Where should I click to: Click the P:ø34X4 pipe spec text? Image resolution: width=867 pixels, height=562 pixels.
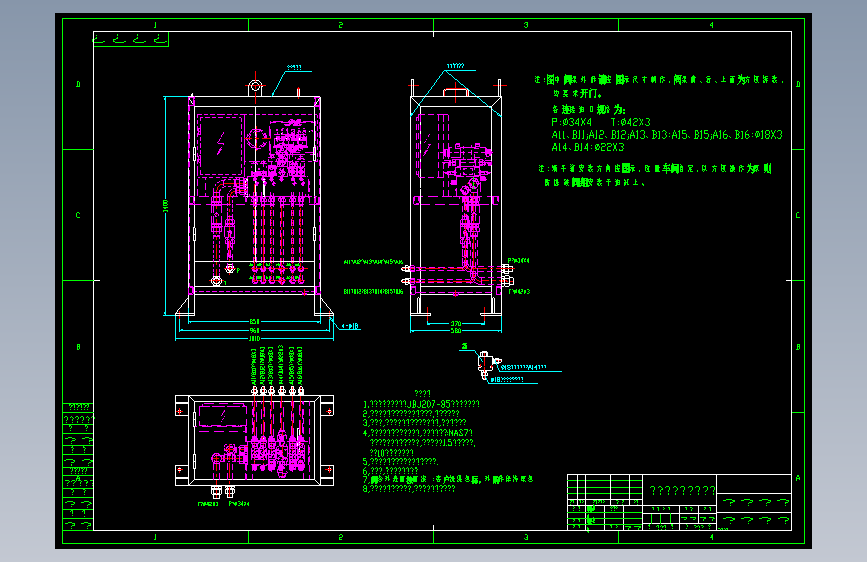coord(572,122)
